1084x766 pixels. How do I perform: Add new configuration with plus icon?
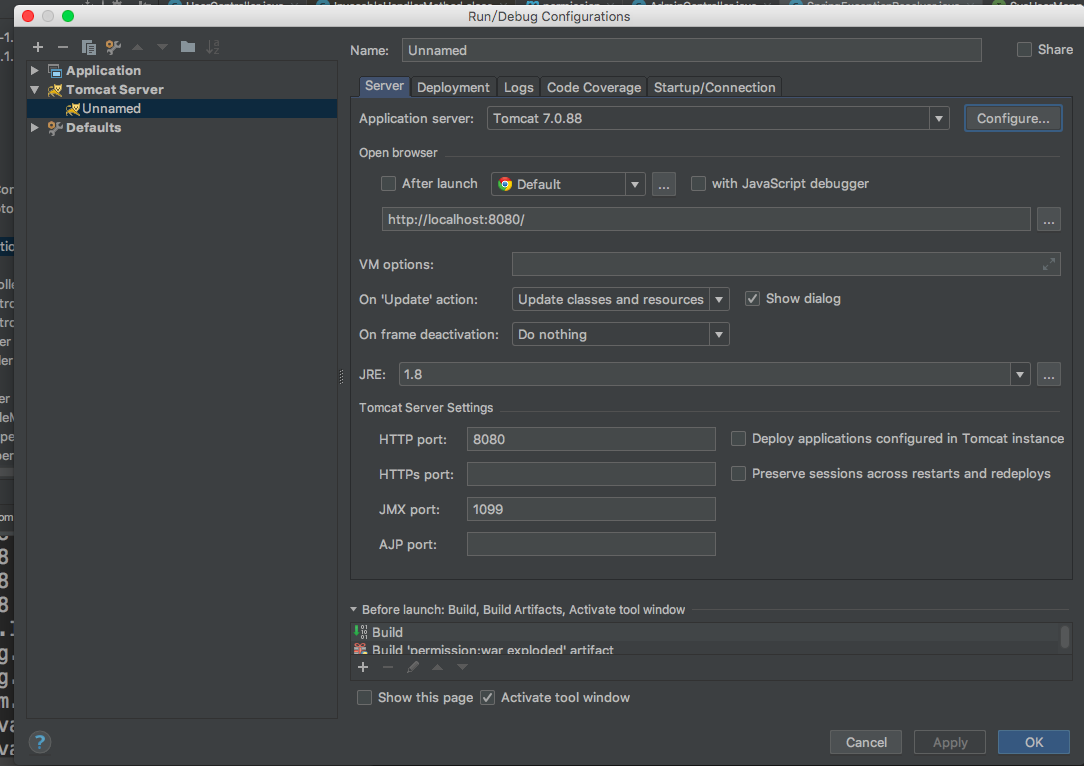[x=38, y=47]
